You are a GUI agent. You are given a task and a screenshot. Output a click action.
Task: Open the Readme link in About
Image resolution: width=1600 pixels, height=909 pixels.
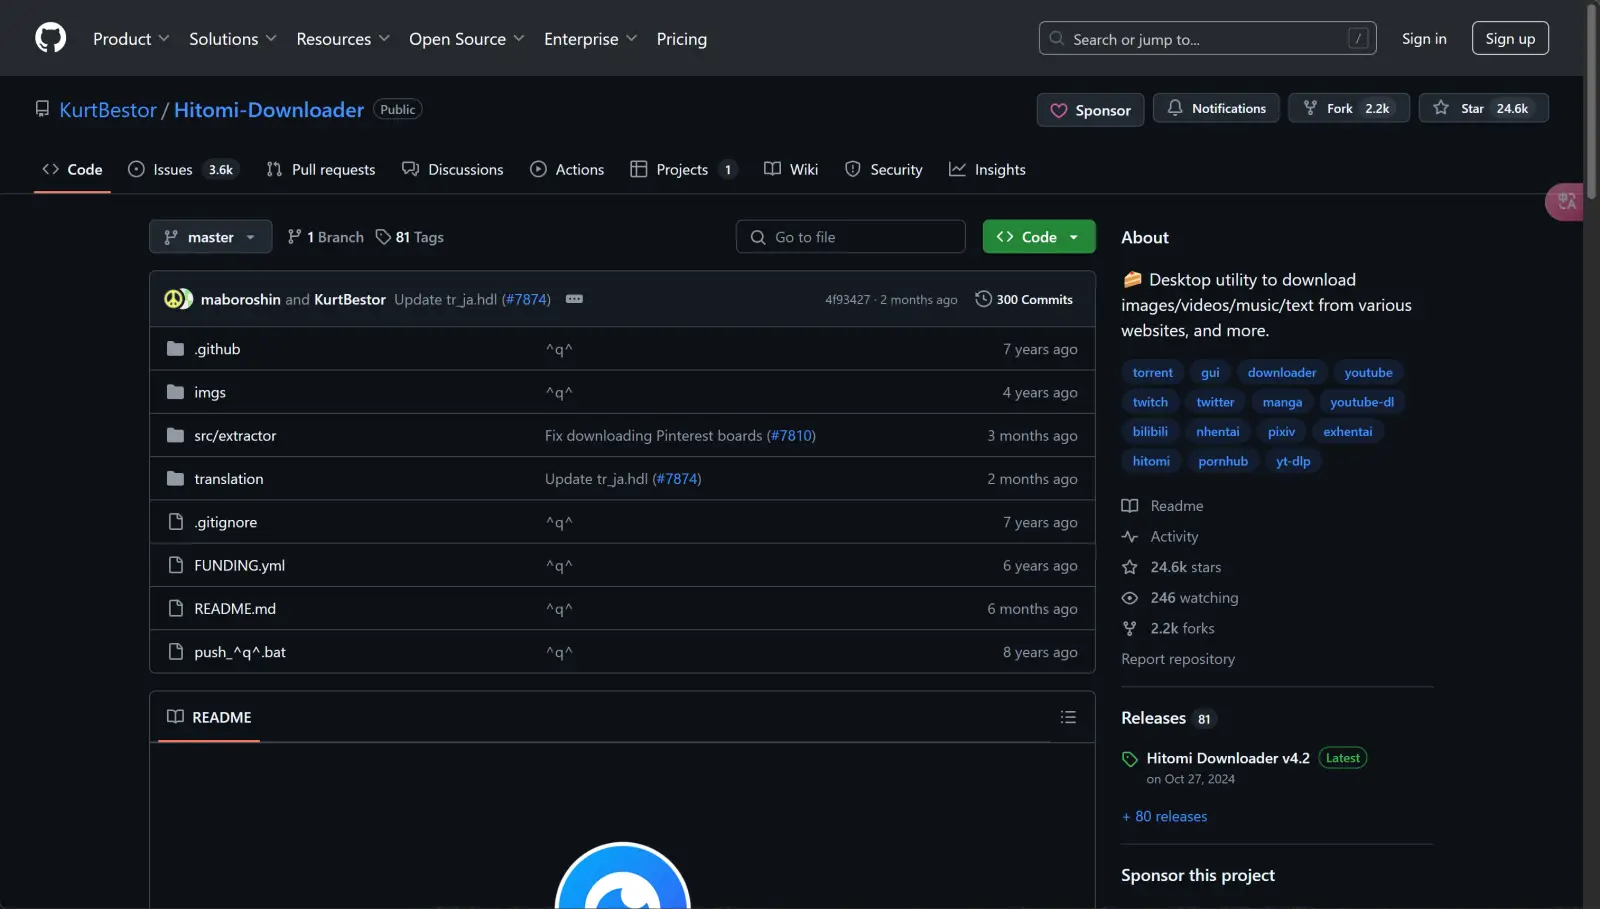pyautogui.click(x=1163, y=506)
